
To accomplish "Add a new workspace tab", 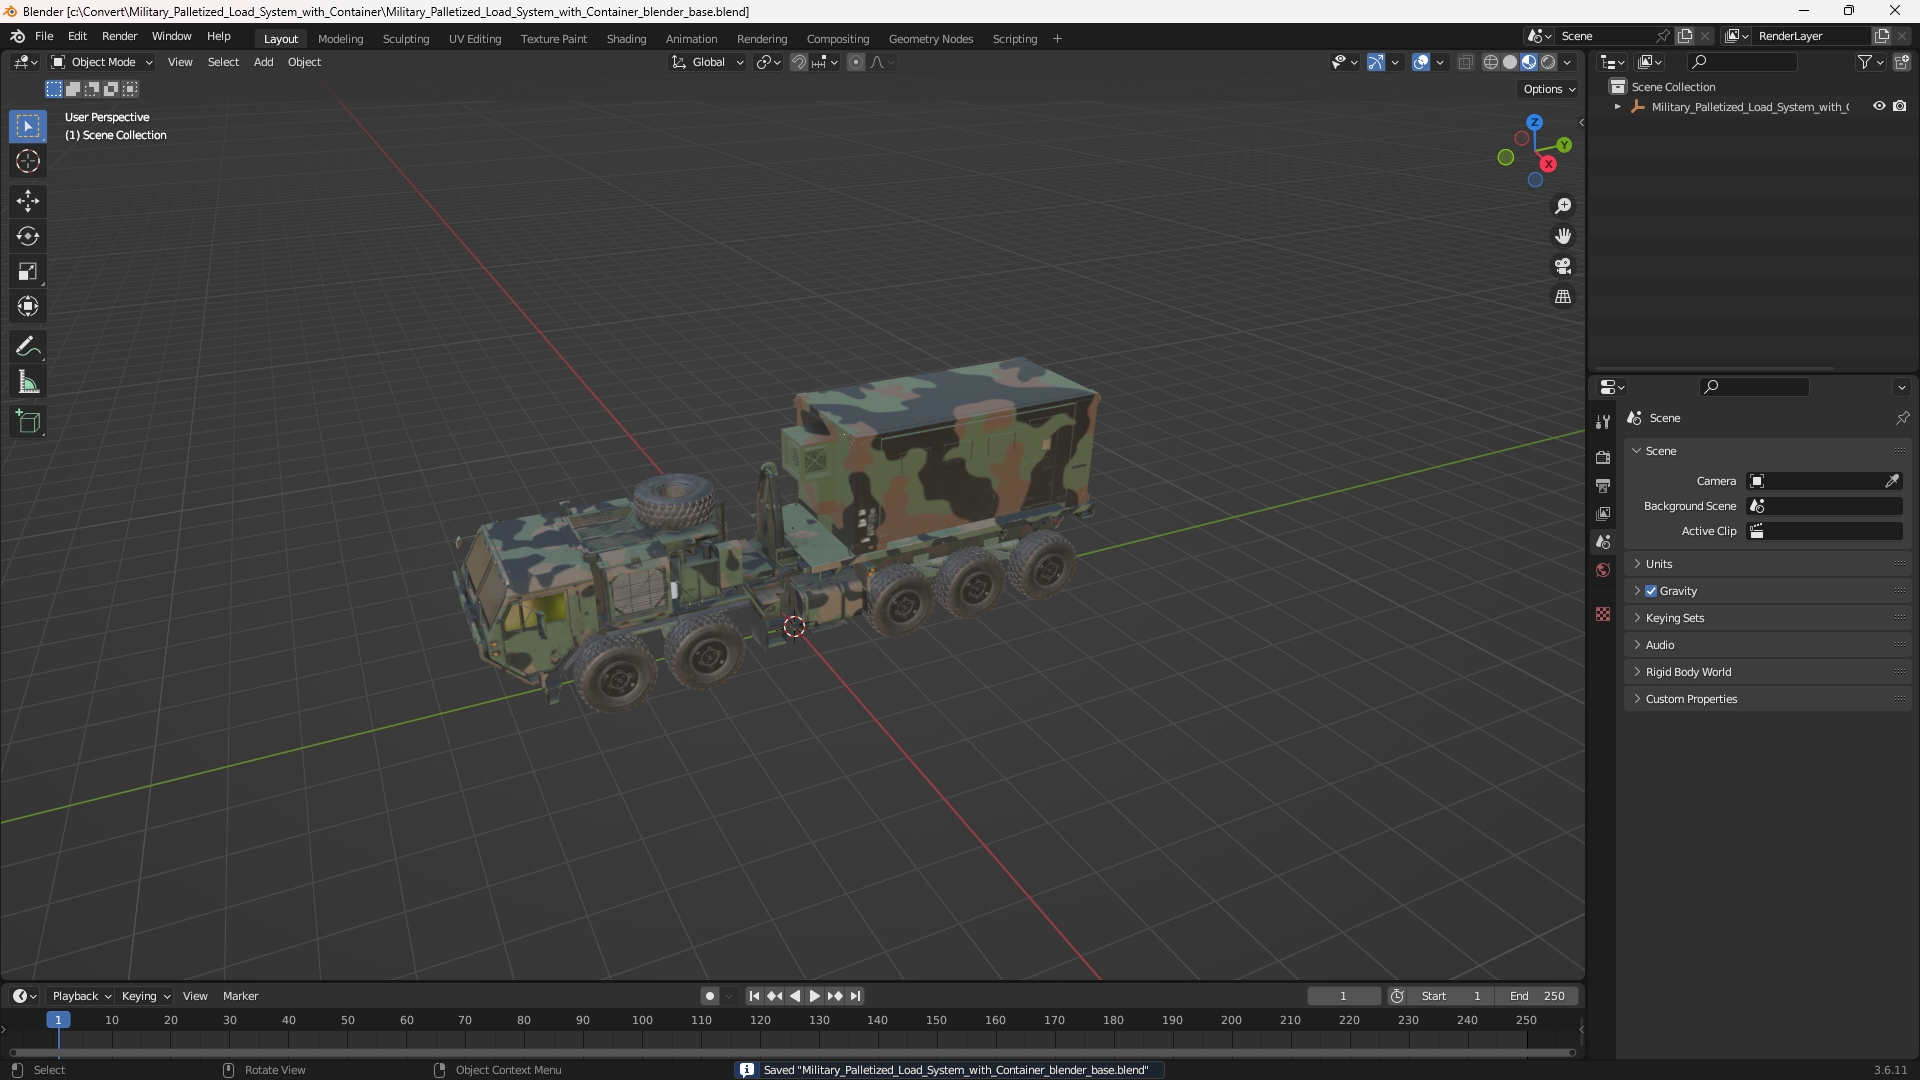I will coord(1057,39).
